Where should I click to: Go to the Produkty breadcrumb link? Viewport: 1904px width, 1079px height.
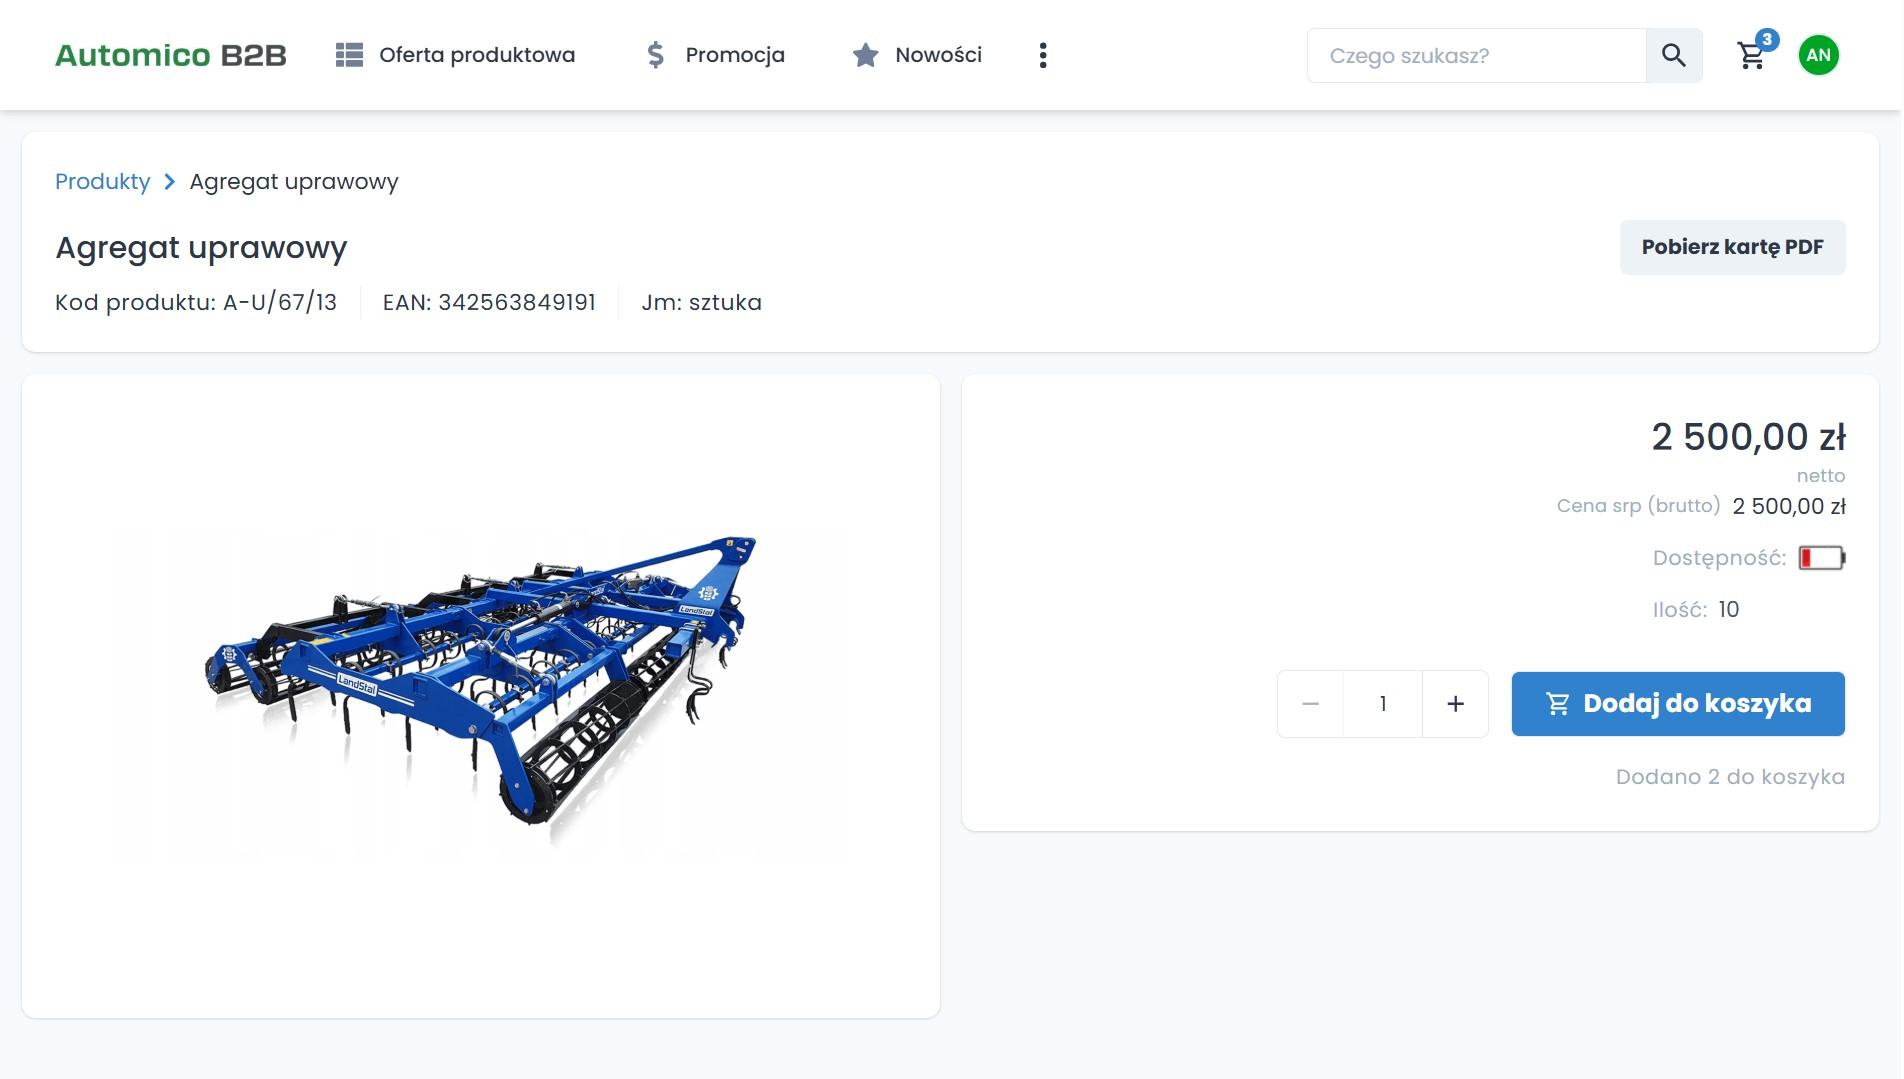pyautogui.click(x=102, y=182)
